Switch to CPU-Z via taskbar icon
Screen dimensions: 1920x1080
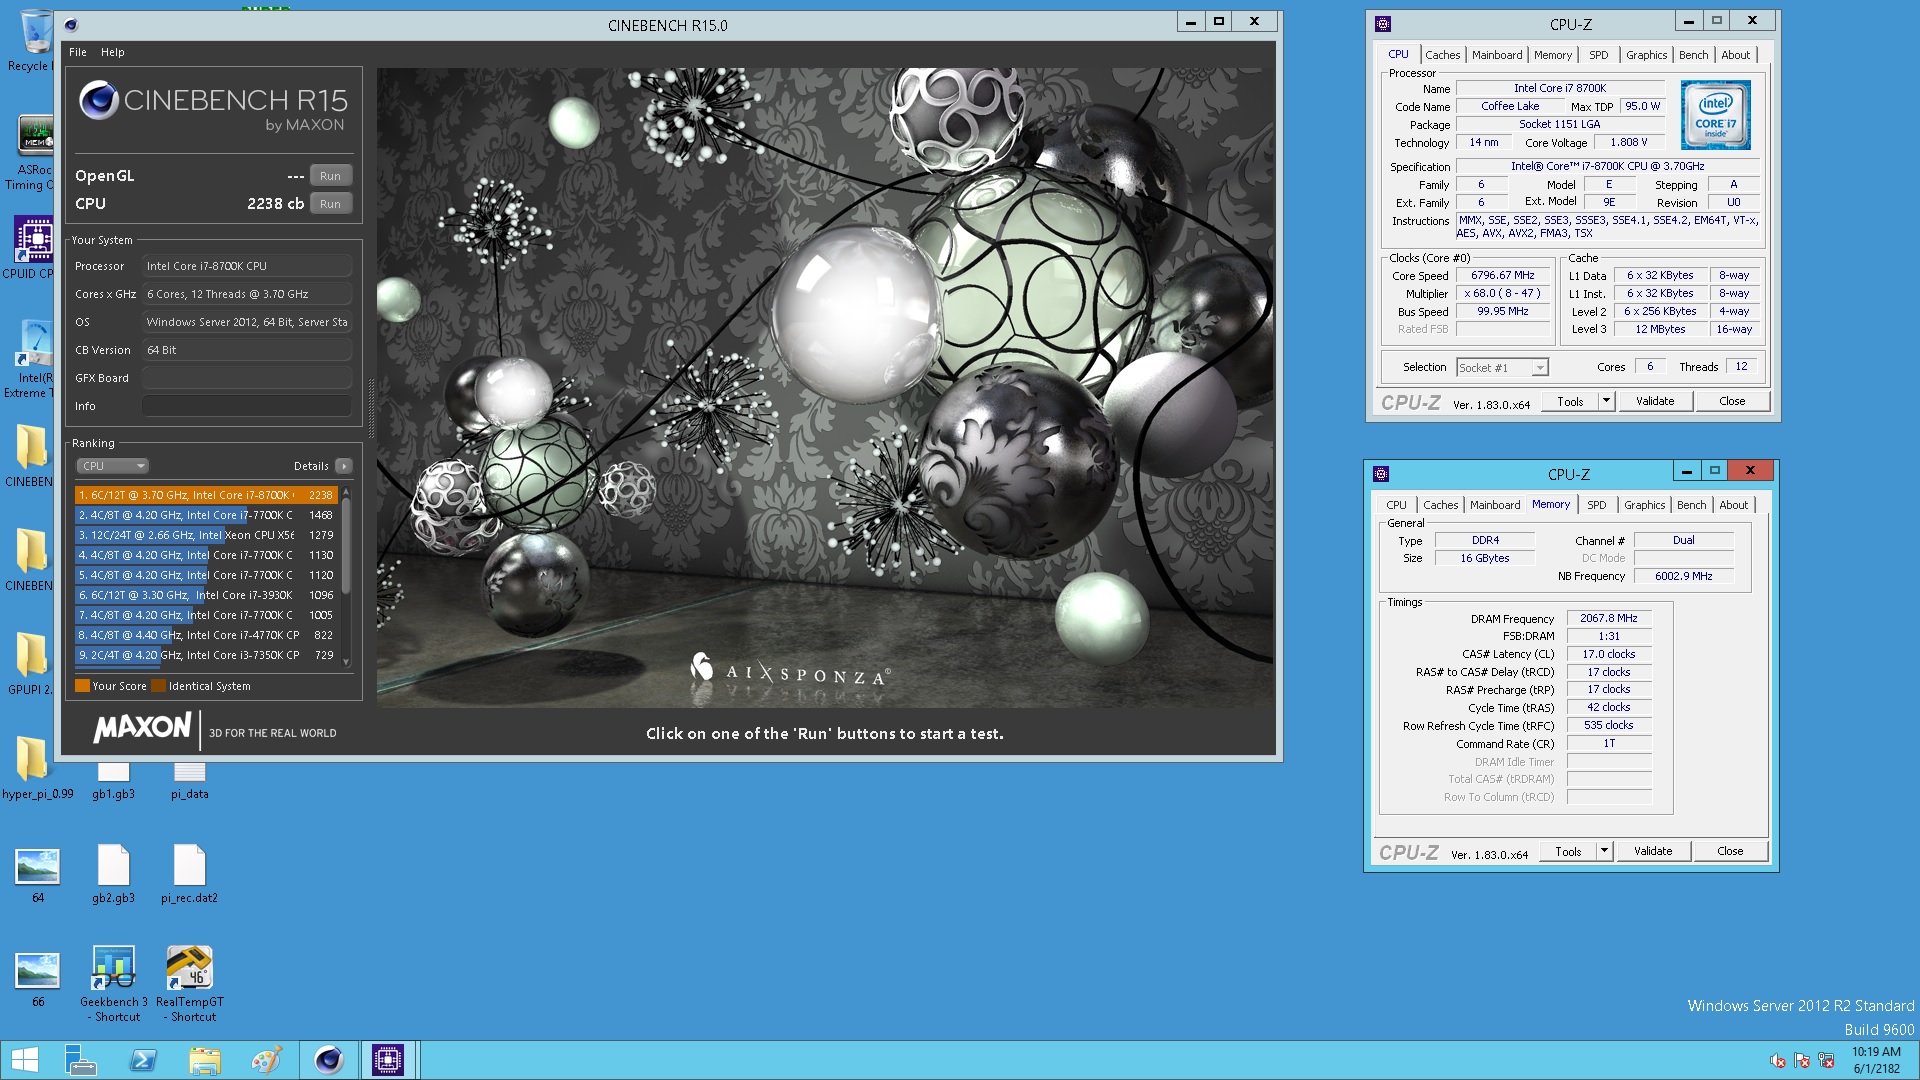pyautogui.click(x=387, y=1060)
